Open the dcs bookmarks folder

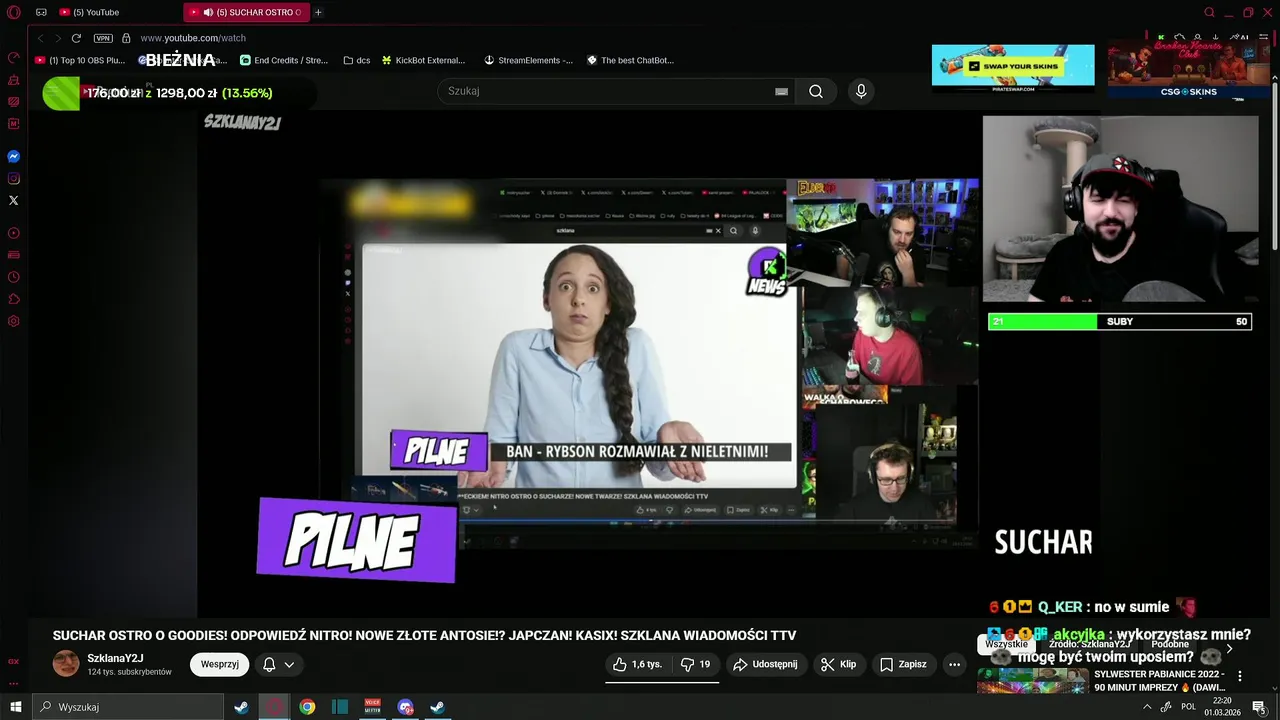click(x=357, y=60)
